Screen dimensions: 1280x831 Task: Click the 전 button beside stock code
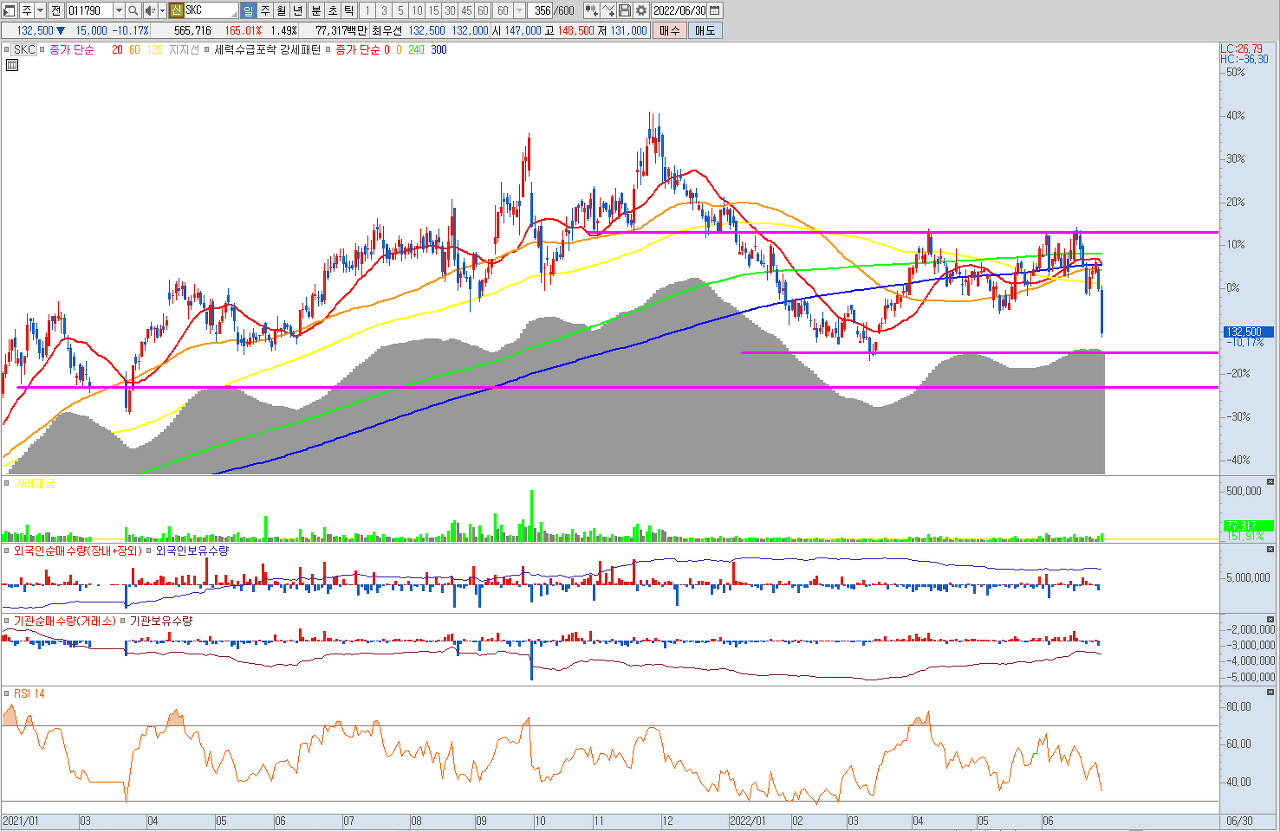[x=56, y=11]
